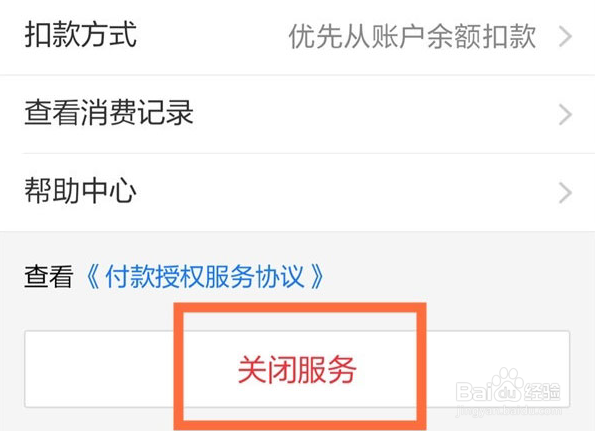The width and height of the screenshot is (595, 431).
Task: Tap the chevron icon on 帮助中心 row
Action: pos(565,193)
